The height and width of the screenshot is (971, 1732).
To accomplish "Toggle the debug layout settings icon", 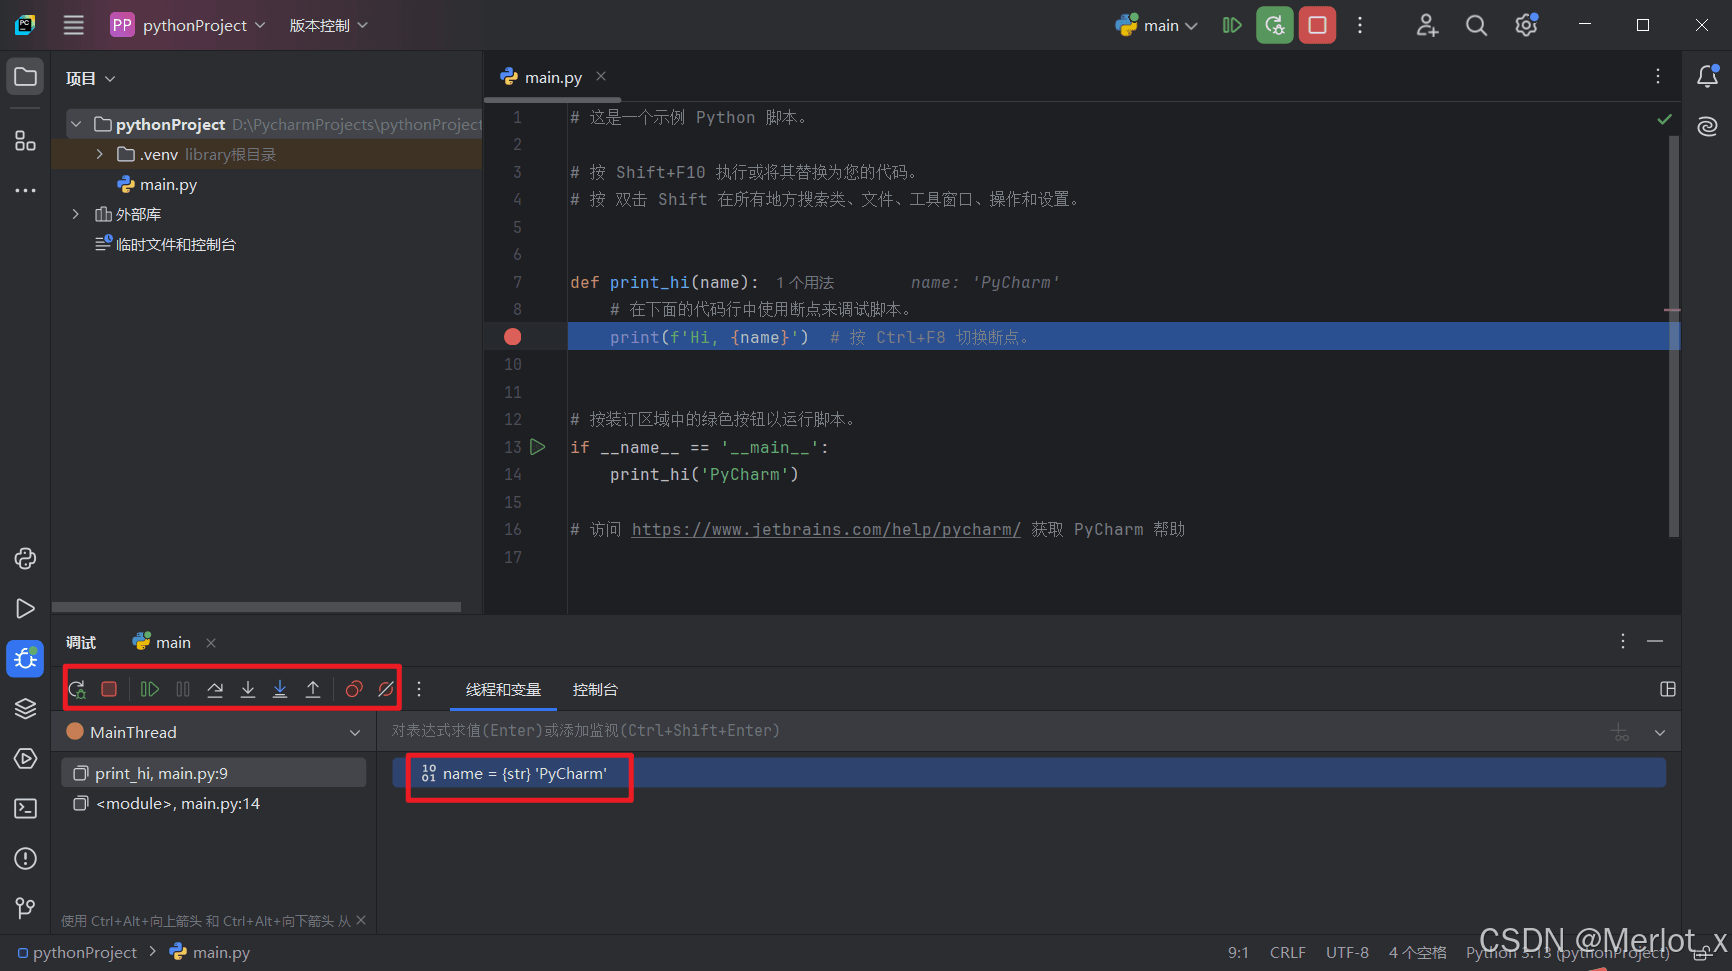I will point(1667,689).
